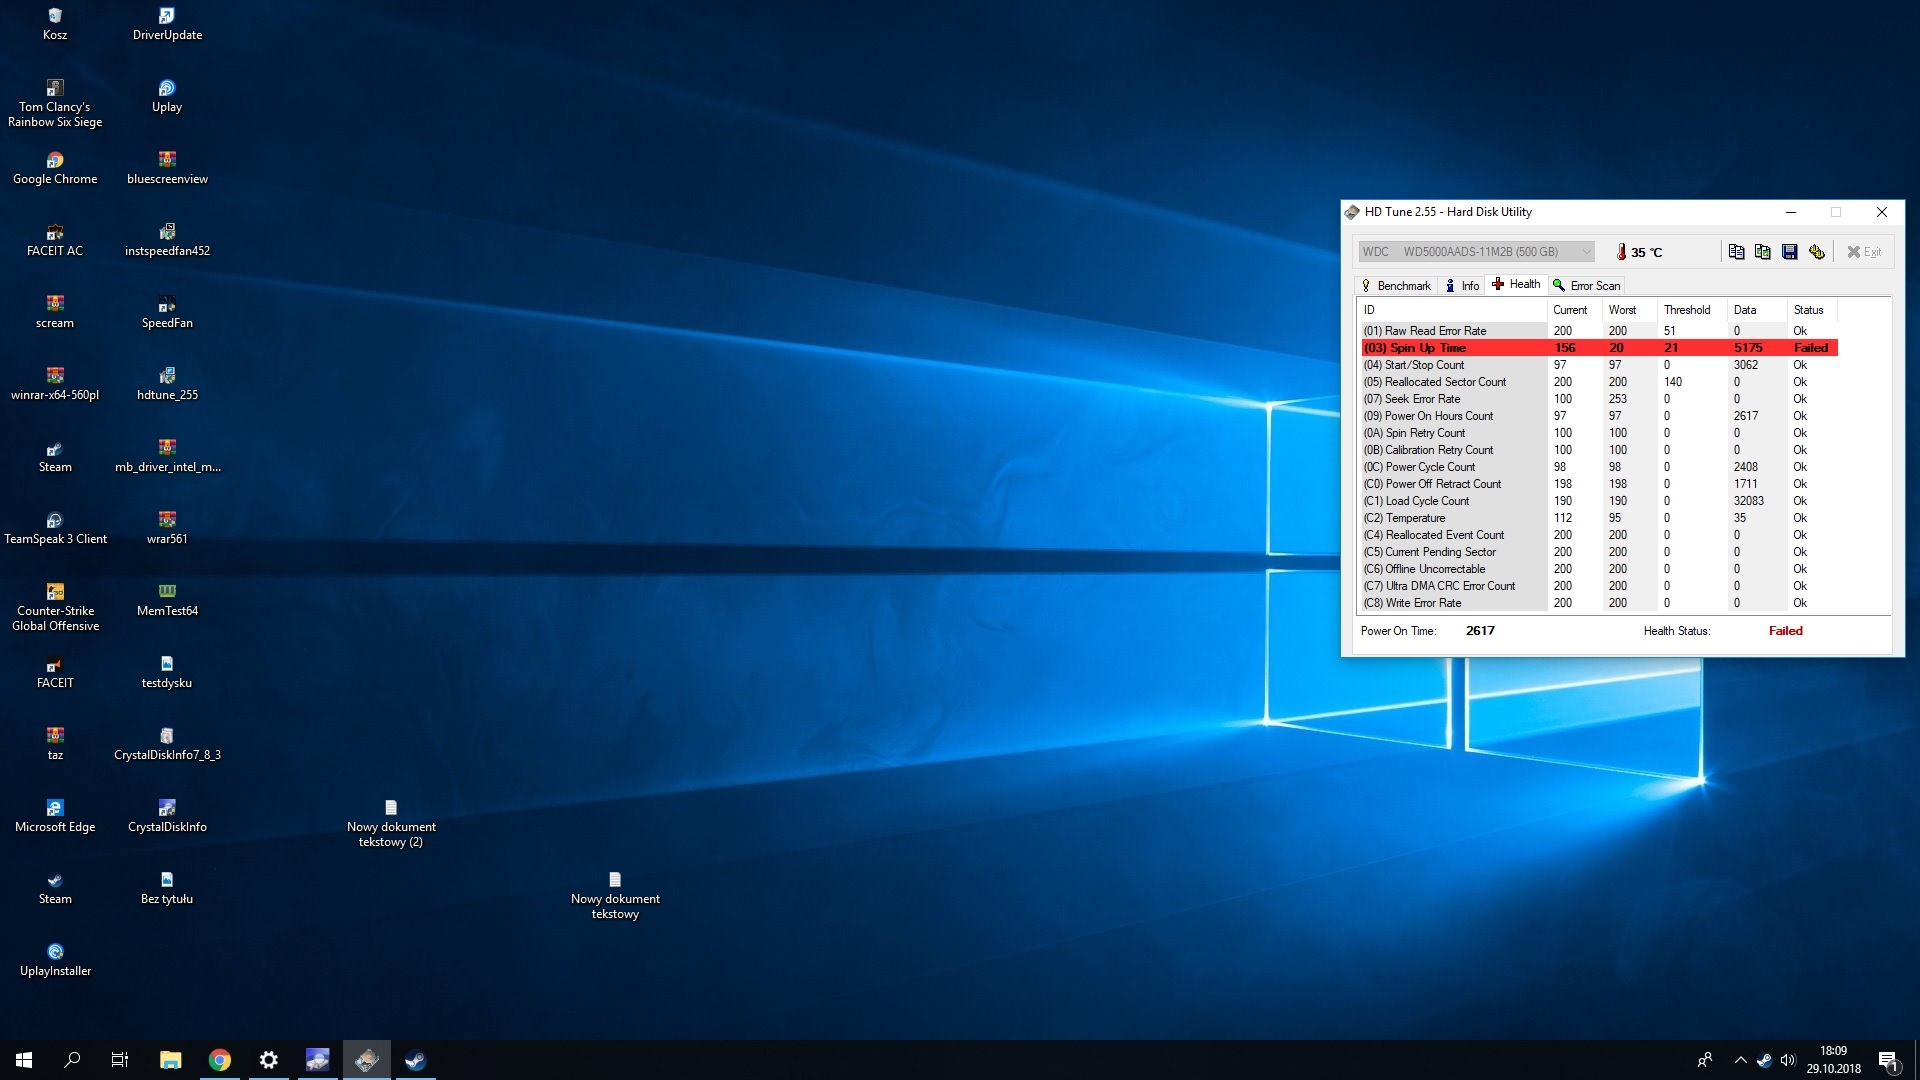Click the Raw Read Error Rate row
The image size is (1920, 1080).
[x=1599, y=331]
